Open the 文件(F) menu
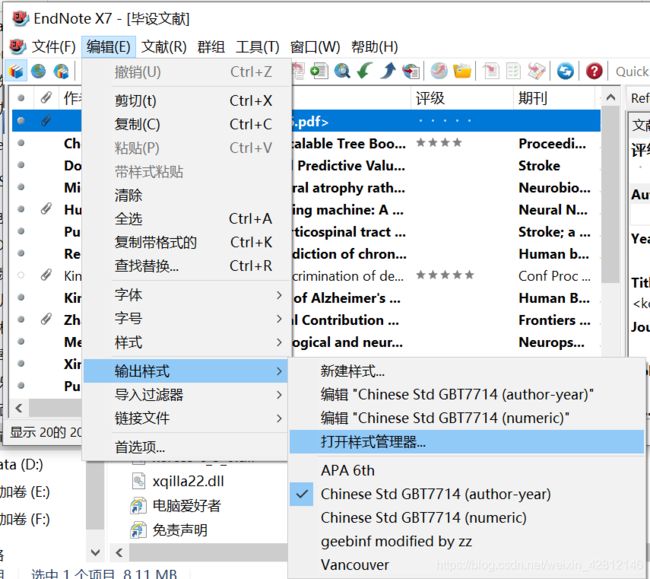The width and height of the screenshot is (650, 579). 53,47
